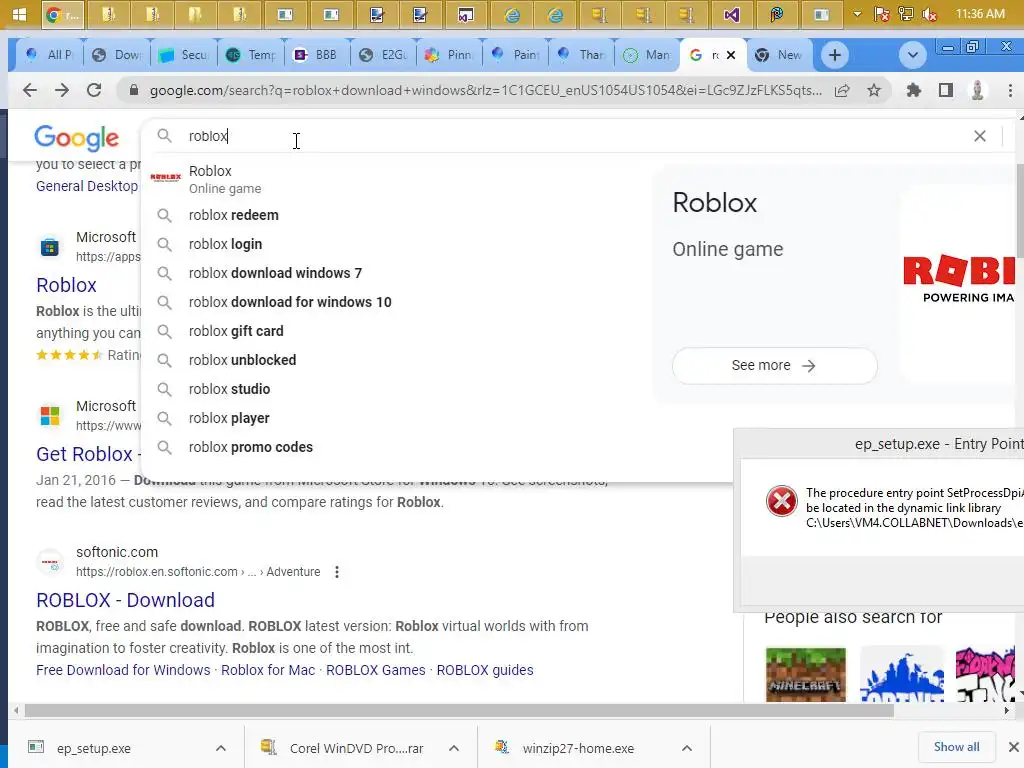
Task: Toggle the Chrome side panel
Action: pyautogui.click(x=946, y=90)
